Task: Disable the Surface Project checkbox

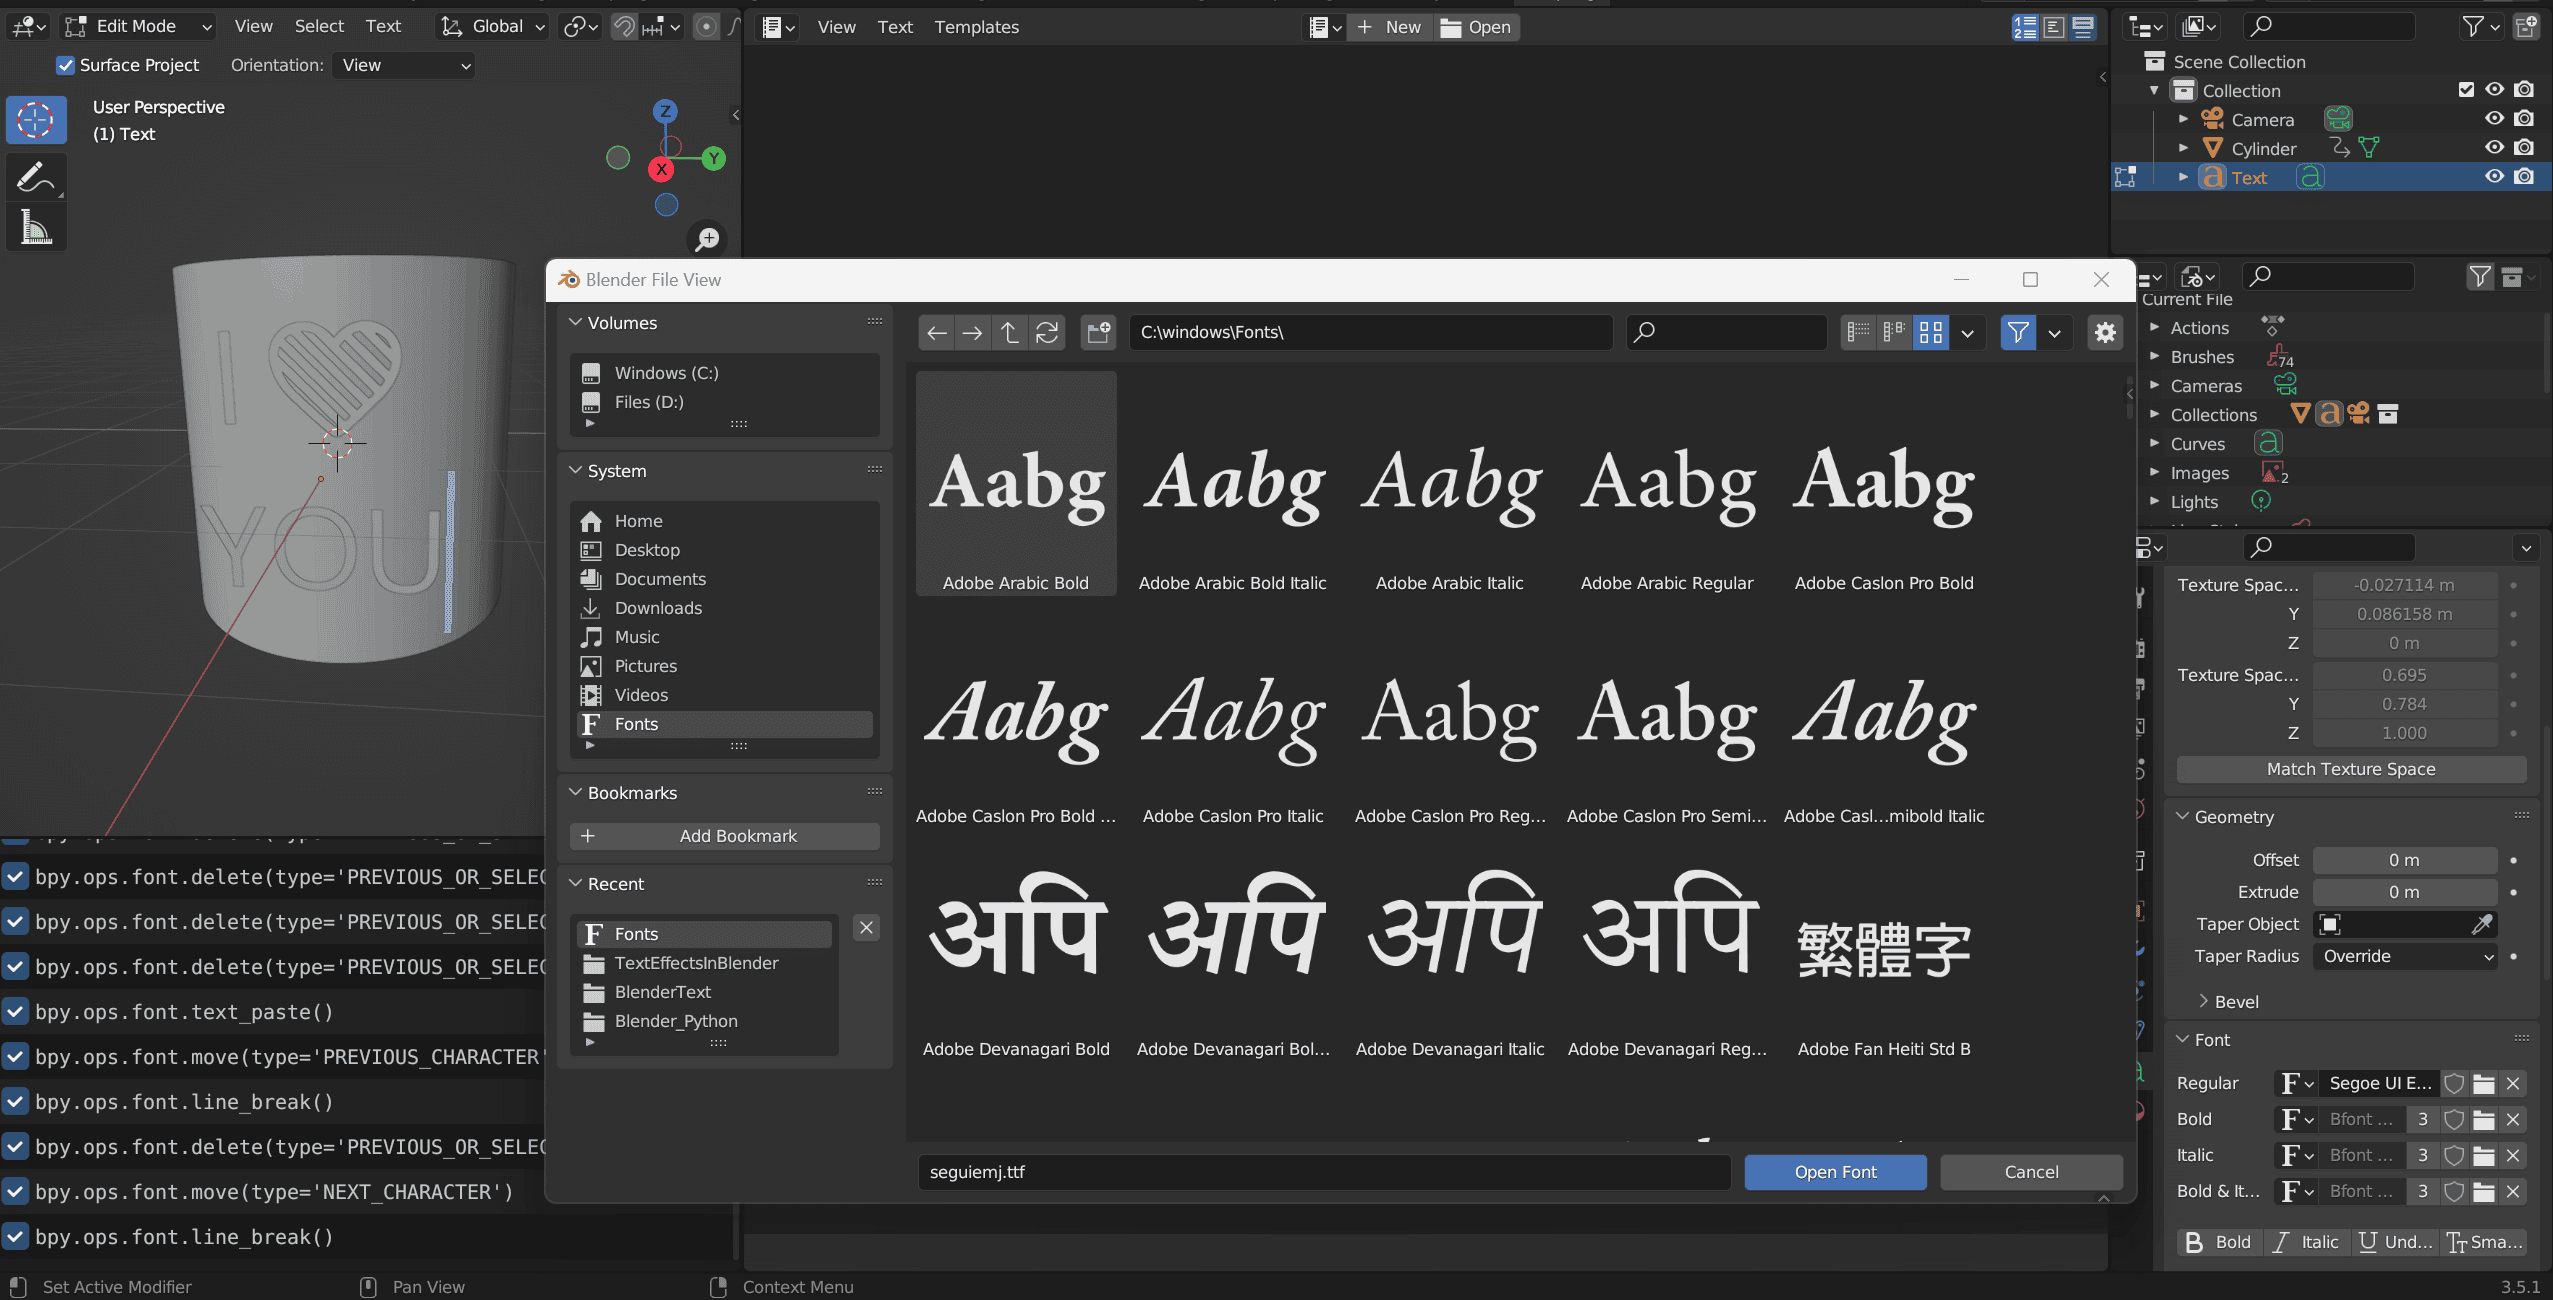Action: [x=65, y=65]
